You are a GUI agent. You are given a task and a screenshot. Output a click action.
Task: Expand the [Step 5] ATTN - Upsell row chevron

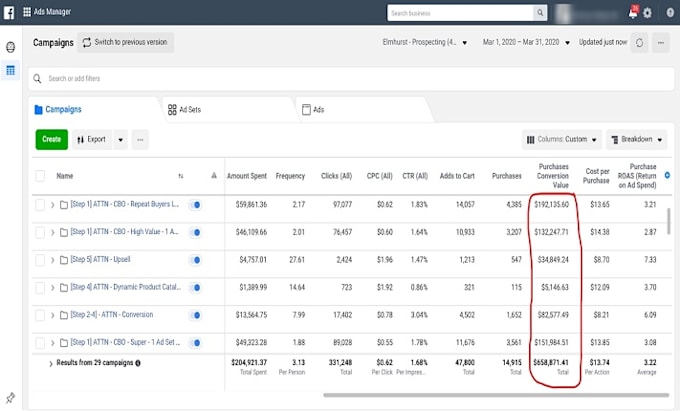[x=52, y=260]
